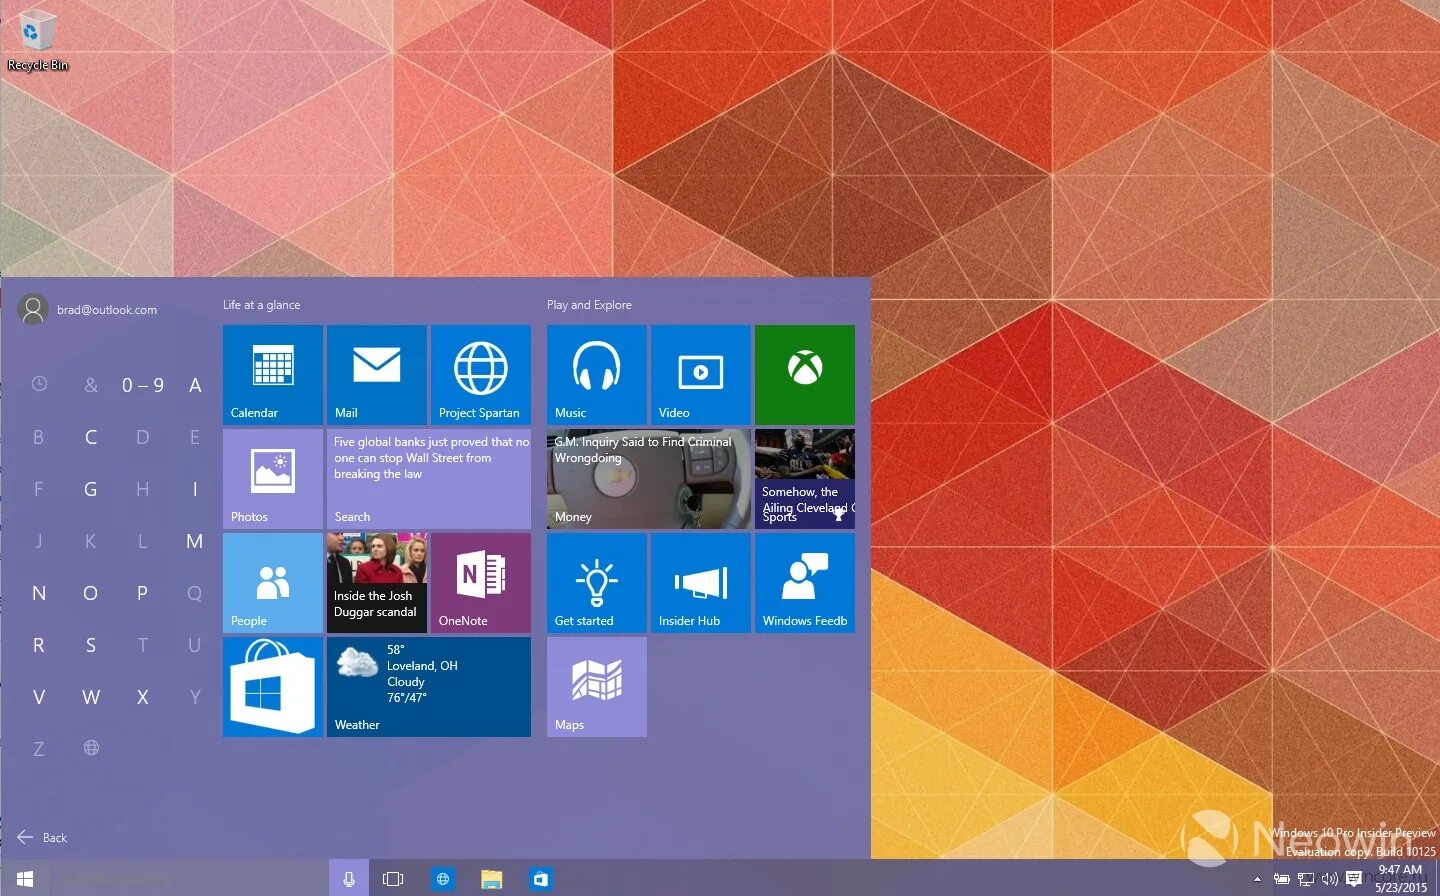1440x896 pixels.
Task: Click the Windows Start button
Action: pyautogui.click(x=24, y=878)
